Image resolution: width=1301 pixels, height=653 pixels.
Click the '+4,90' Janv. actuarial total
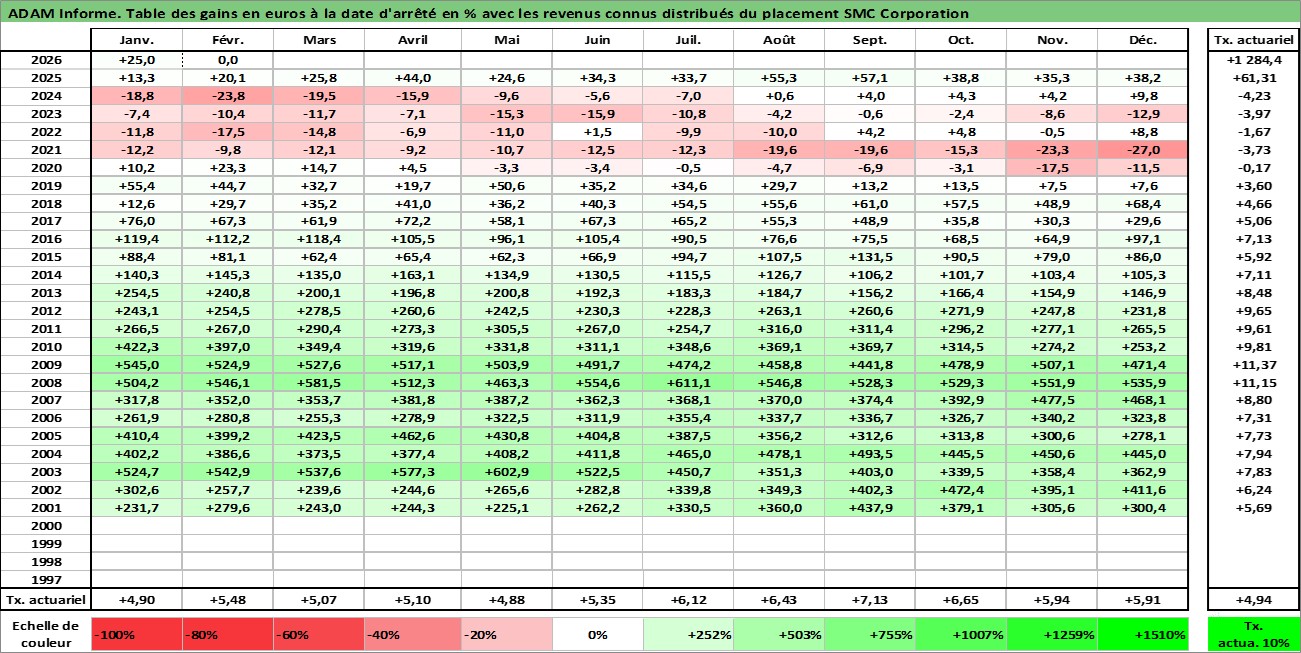pos(136,600)
